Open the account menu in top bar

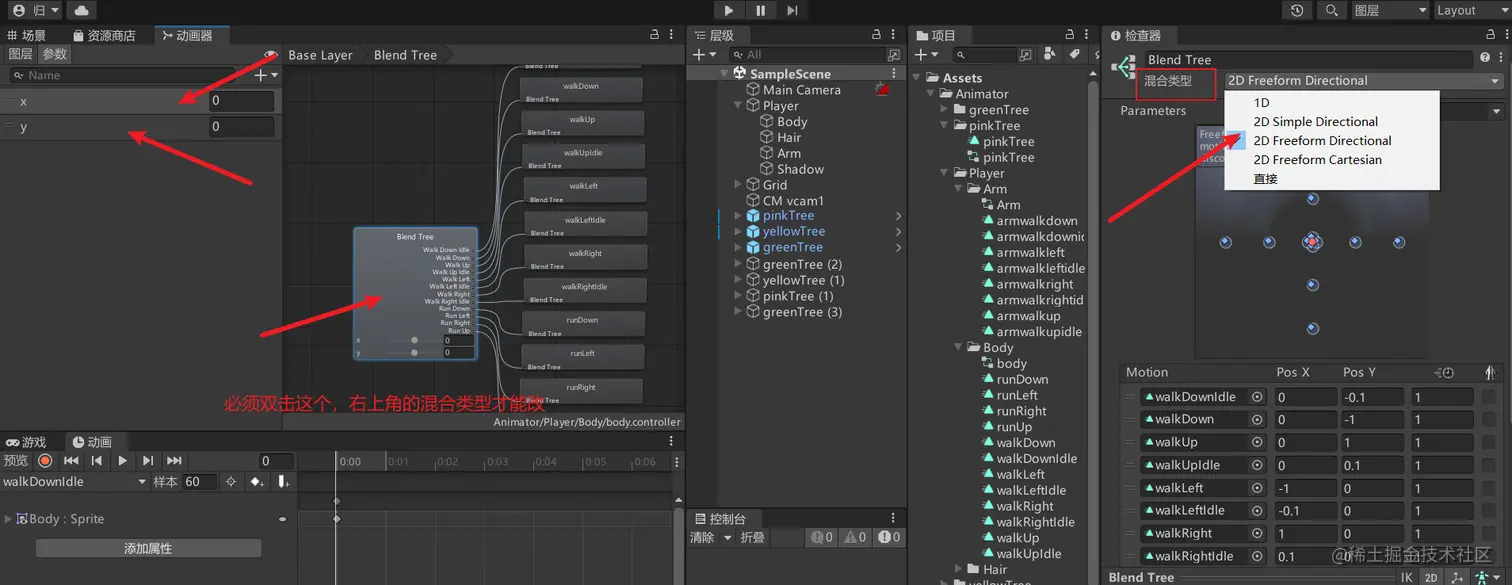tap(35, 10)
